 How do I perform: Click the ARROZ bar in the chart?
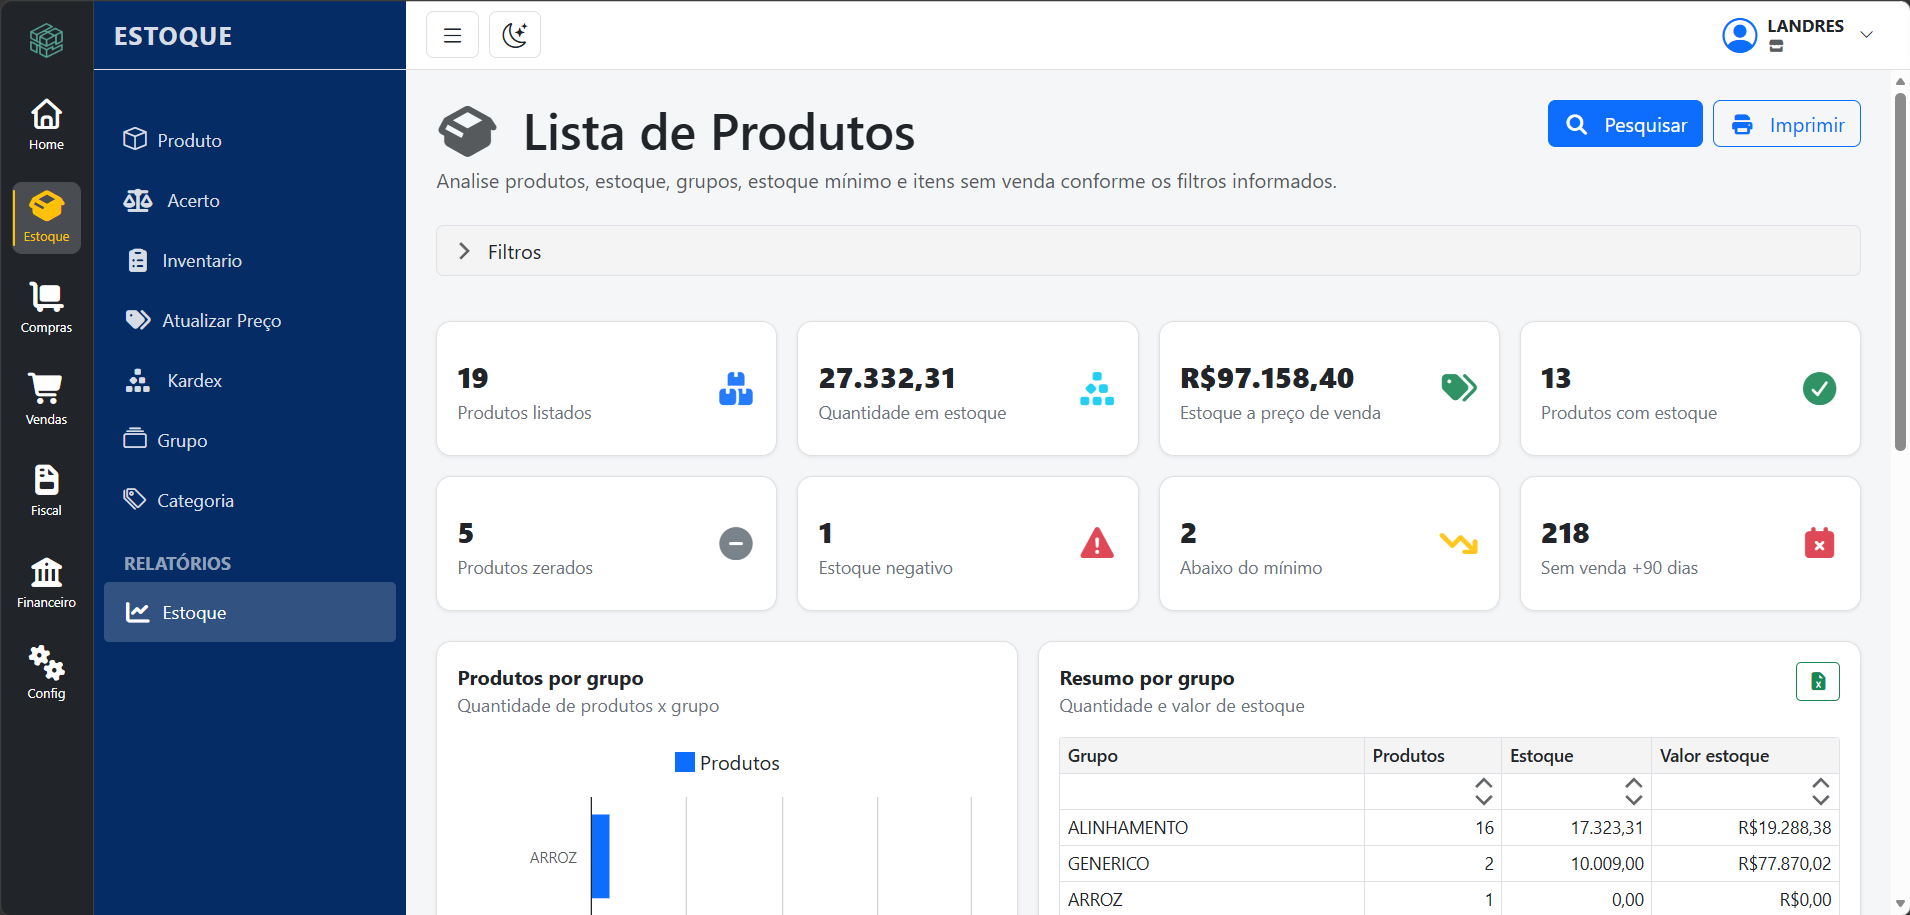[600, 856]
